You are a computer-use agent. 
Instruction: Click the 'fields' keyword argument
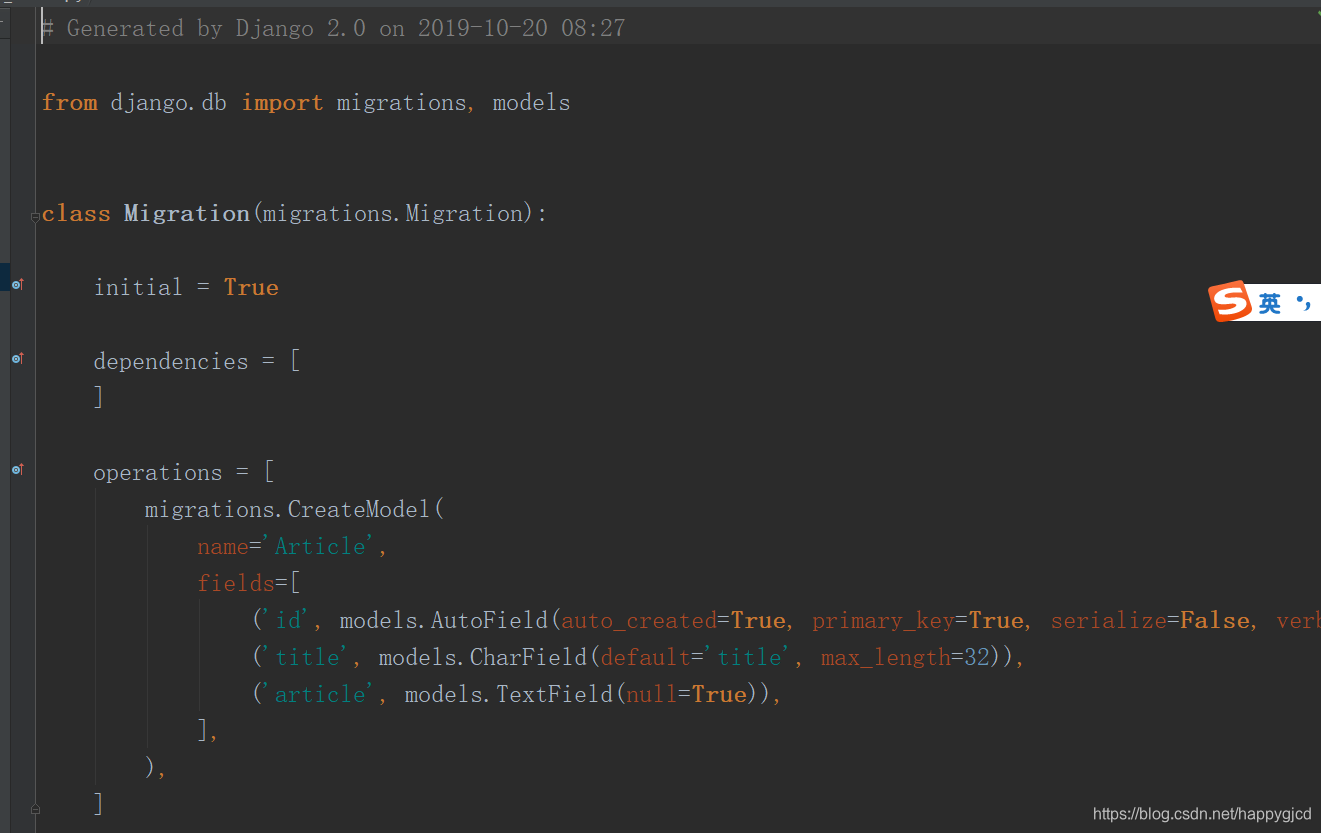click(236, 584)
